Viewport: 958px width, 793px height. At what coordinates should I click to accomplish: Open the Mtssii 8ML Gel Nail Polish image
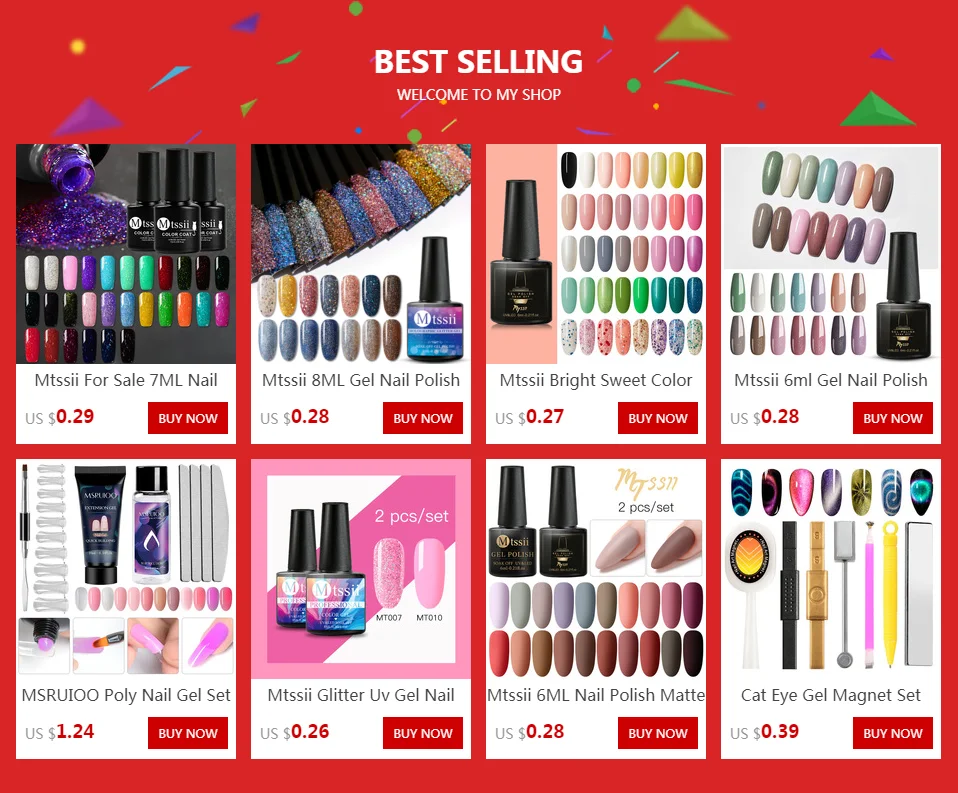point(361,254)
